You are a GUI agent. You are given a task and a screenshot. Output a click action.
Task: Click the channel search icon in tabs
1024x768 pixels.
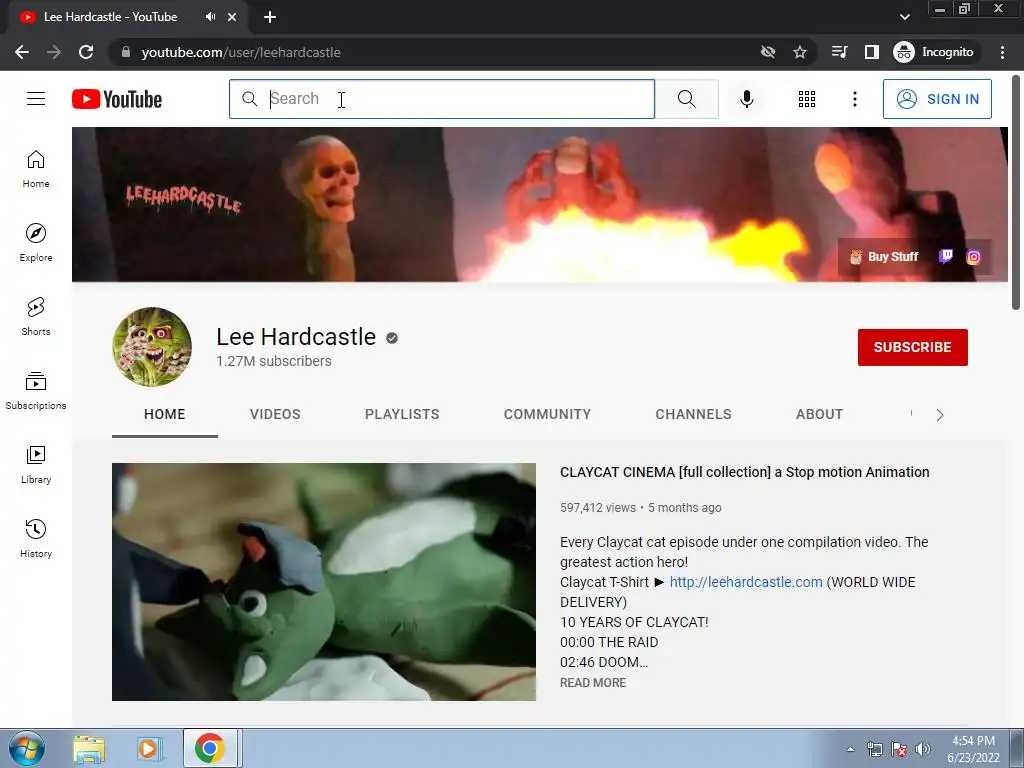[911, 414]
